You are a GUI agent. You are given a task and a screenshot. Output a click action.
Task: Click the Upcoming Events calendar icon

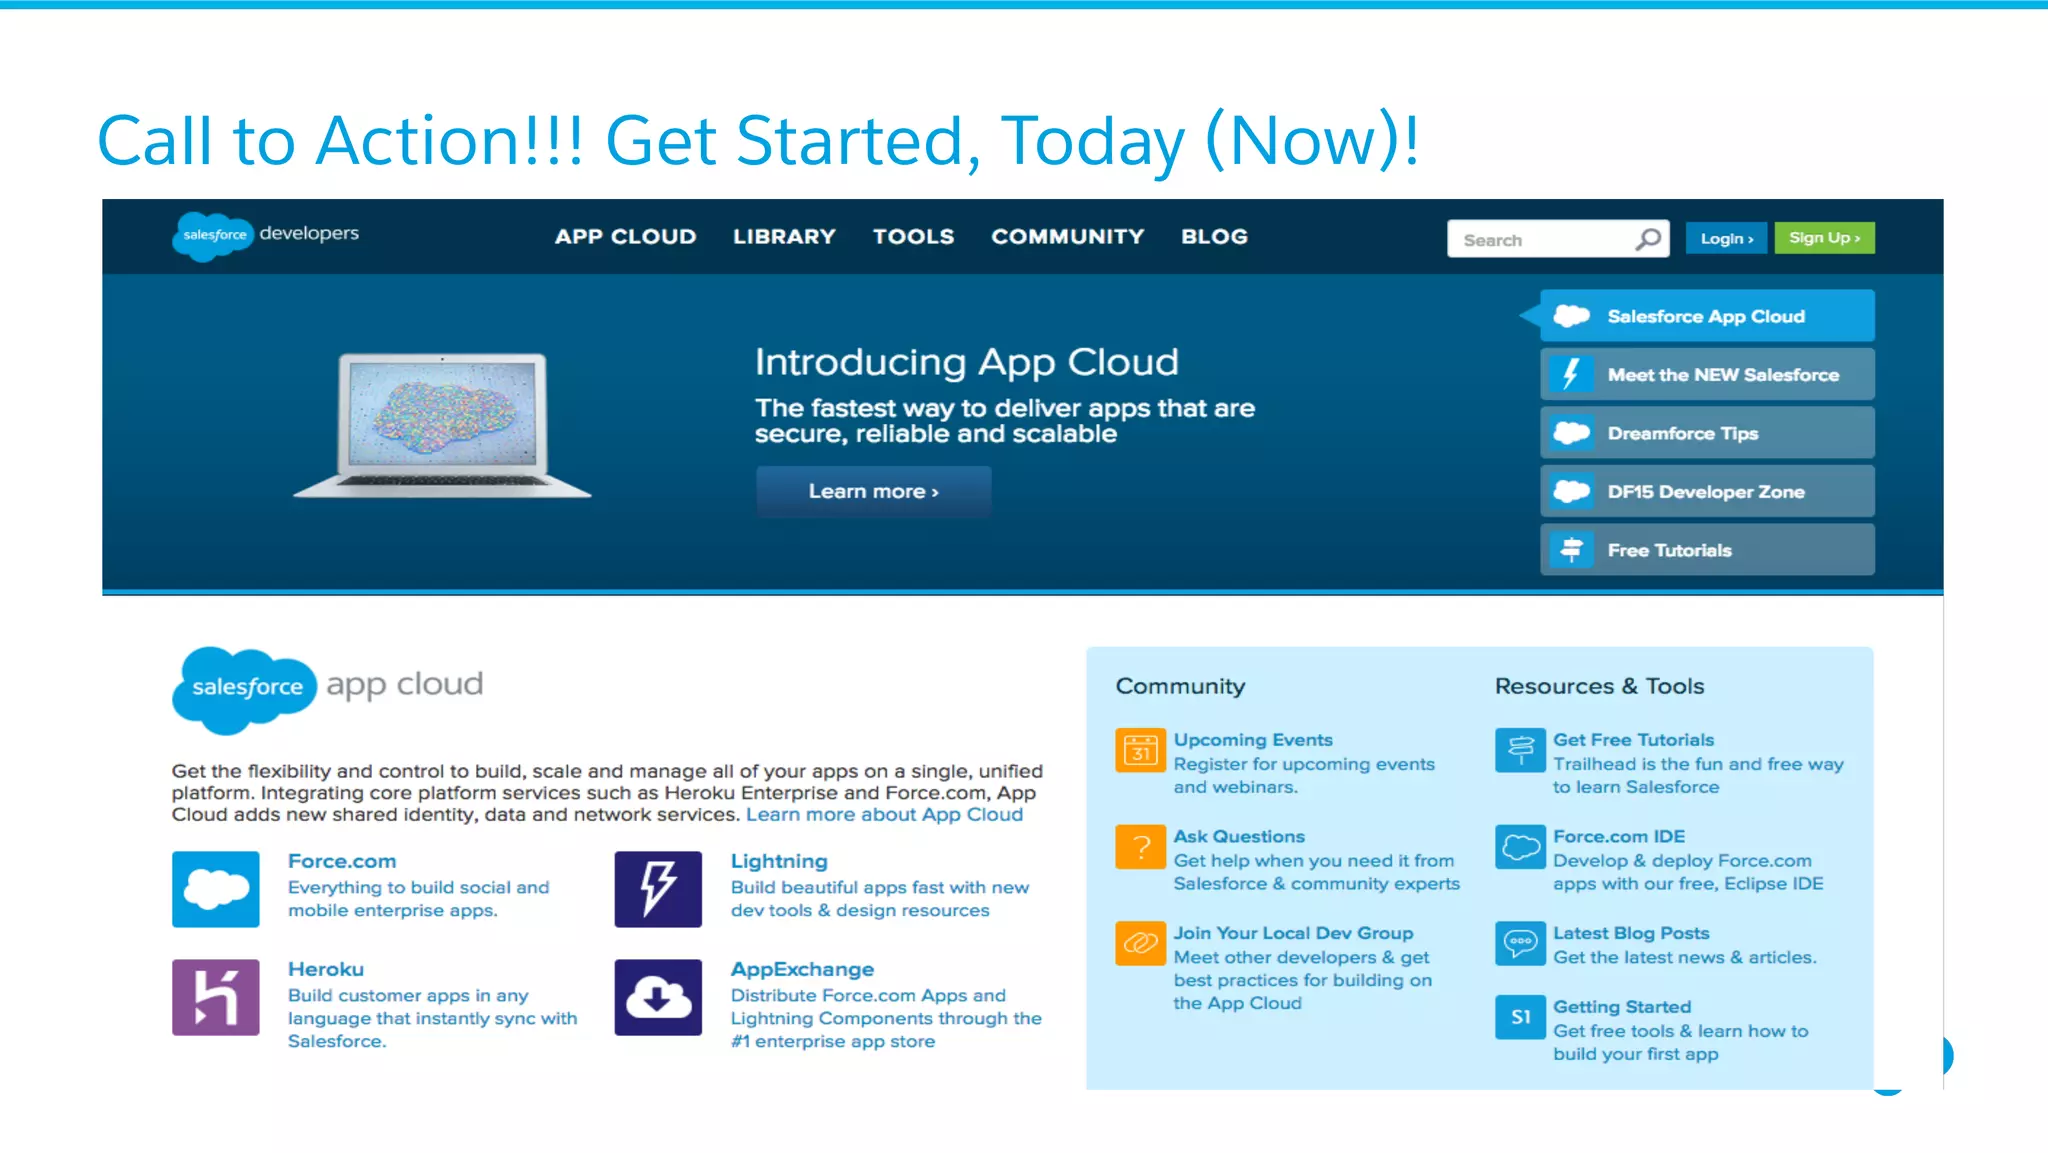(1140, 750)
